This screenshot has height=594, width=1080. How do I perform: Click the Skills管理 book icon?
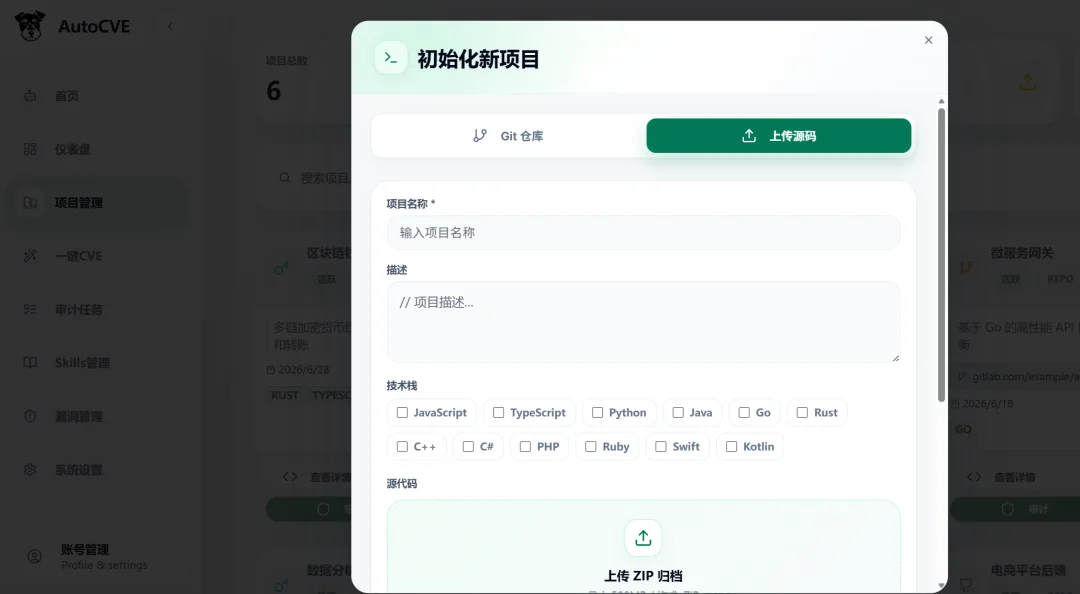click(30, 362)
